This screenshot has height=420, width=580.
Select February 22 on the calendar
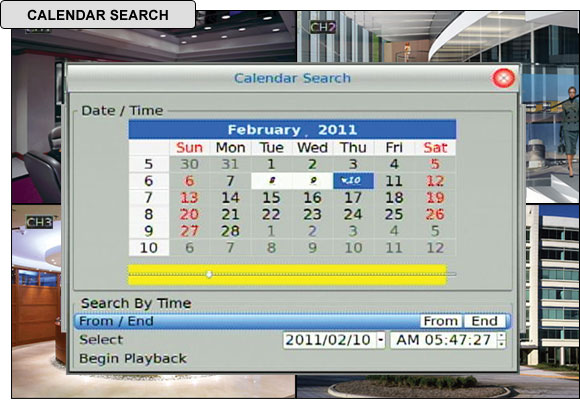[x=272, y=214]
